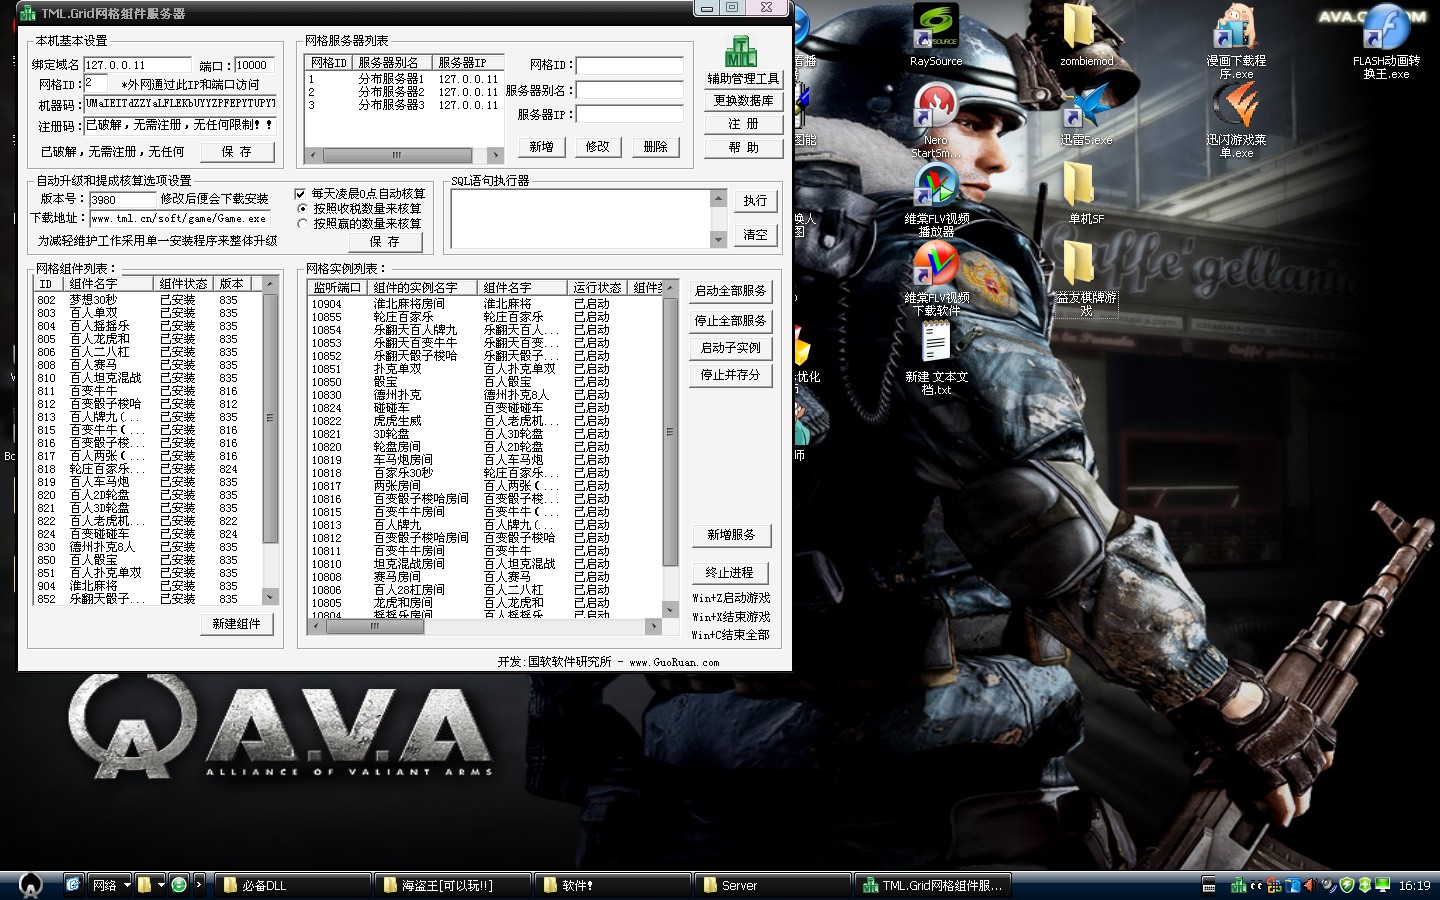Viewport: 1440px width, 900px height.
Task: Click the system tray clock 16:19
Action: (x=1414, y=885)
